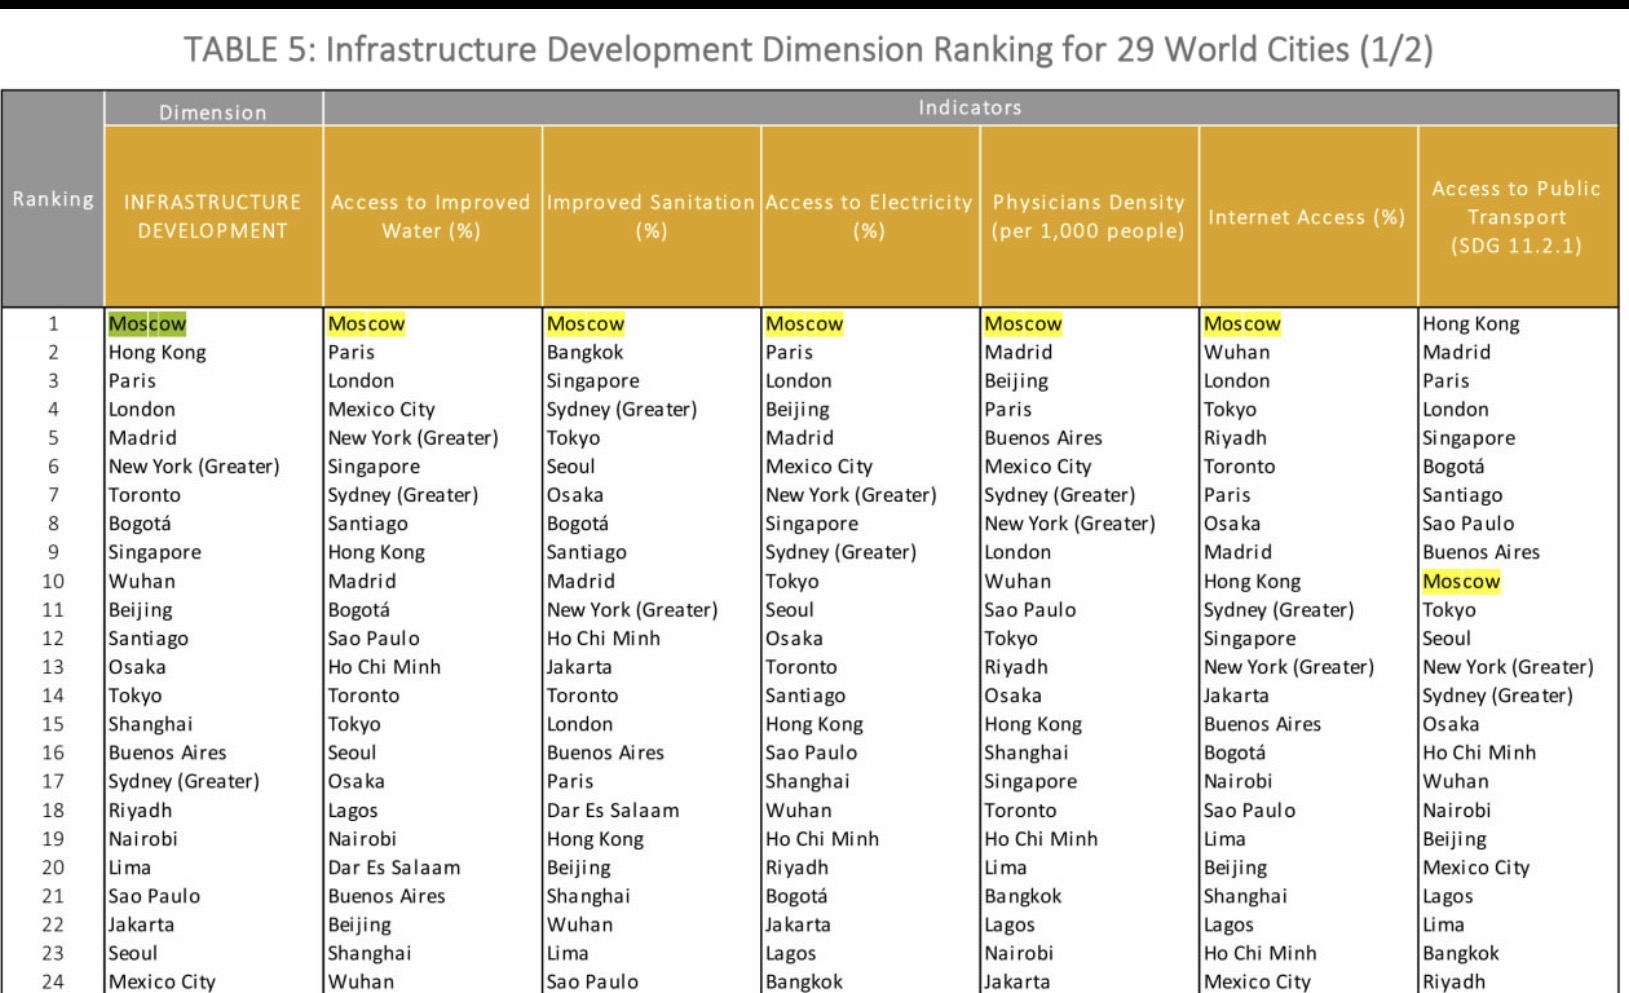This screenshot has width=1629, height=993.
Task: Click ranking number 7
Action: 53,495
